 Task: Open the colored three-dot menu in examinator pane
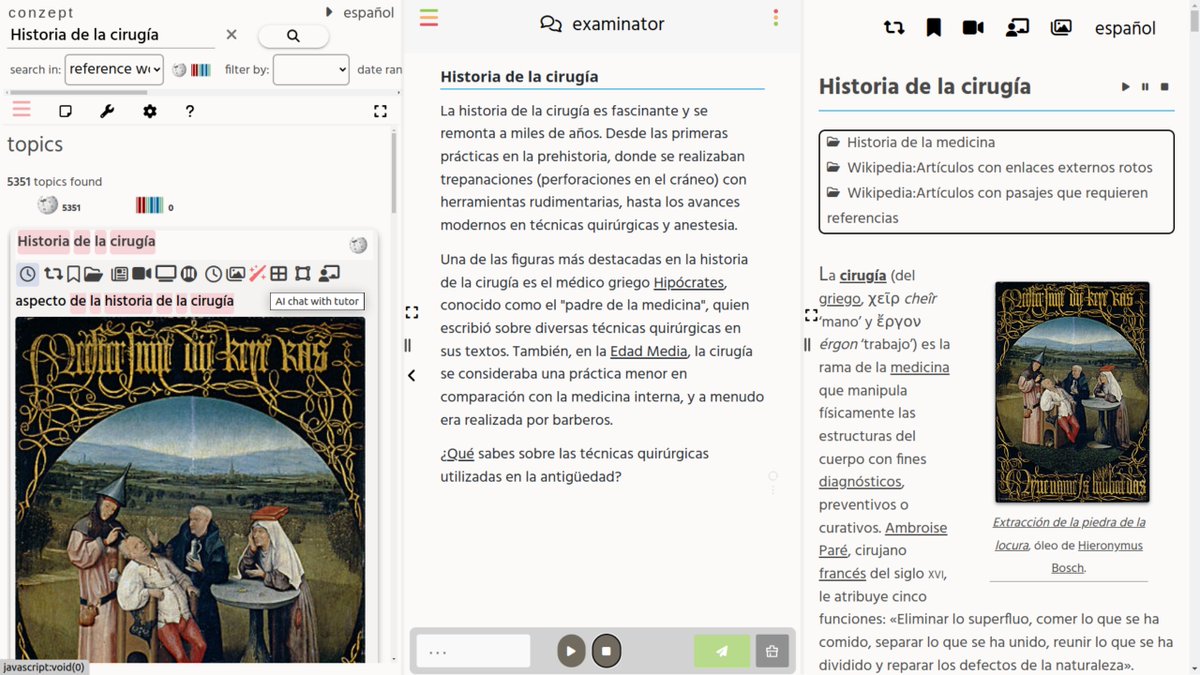[x=776, y=17]
